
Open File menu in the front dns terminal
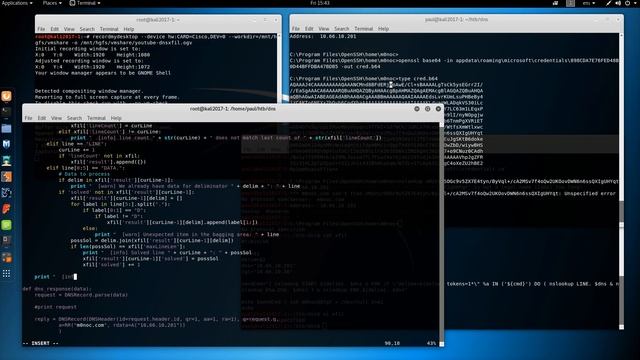[x=28, y=118]
